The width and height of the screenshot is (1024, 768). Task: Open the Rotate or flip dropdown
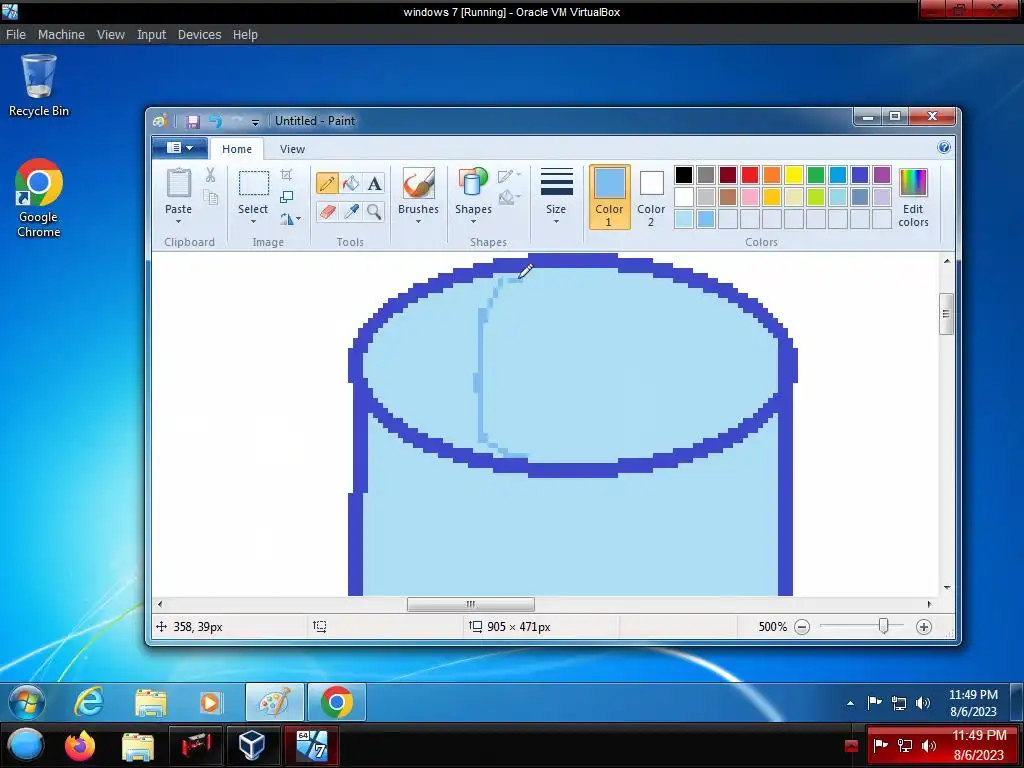coord(290,219)
